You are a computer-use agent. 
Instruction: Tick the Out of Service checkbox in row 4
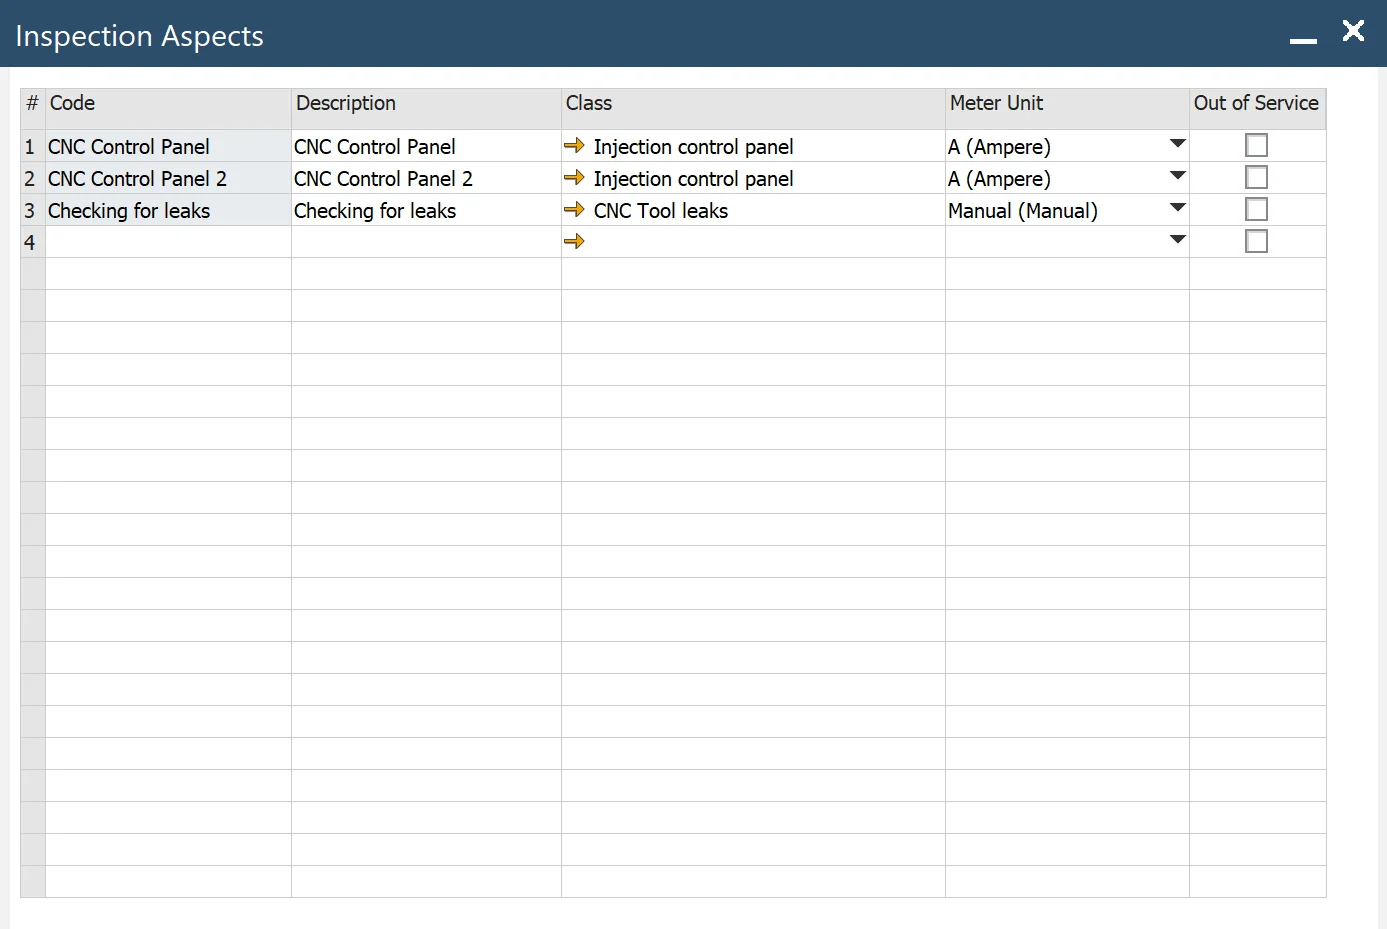click(1256, 242)
